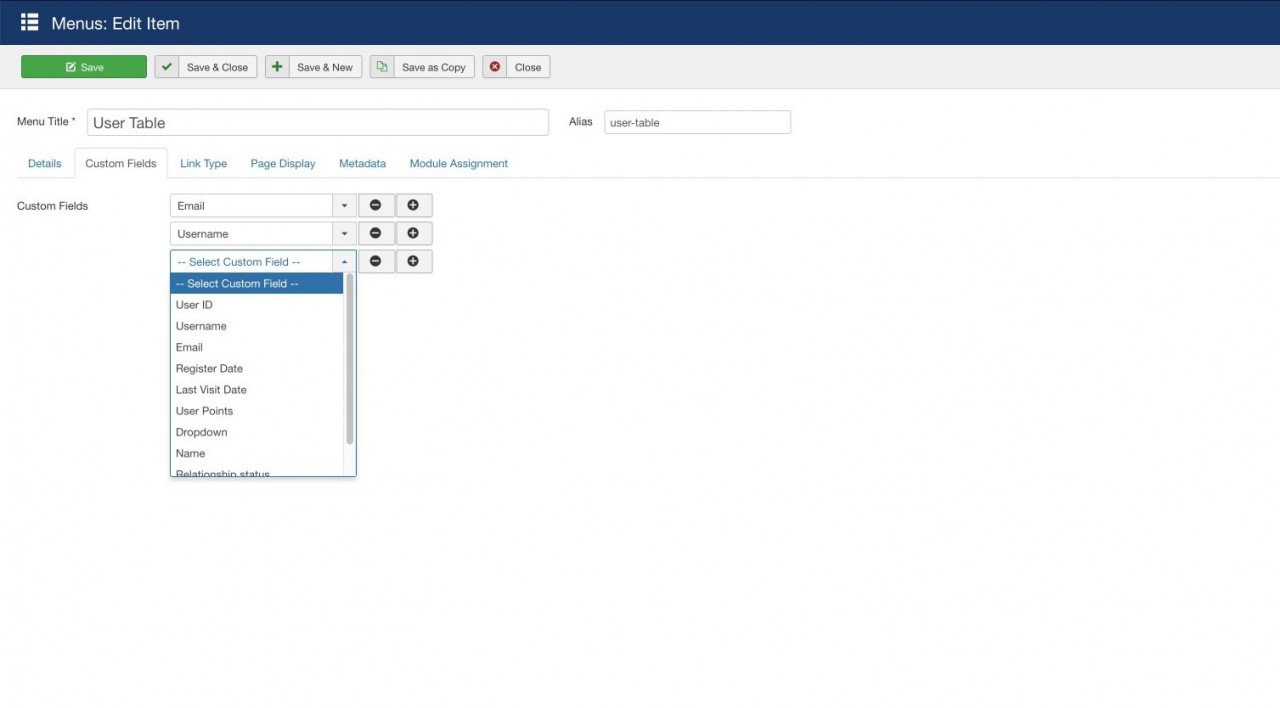Click plus button on the third field row

(413, 262)
